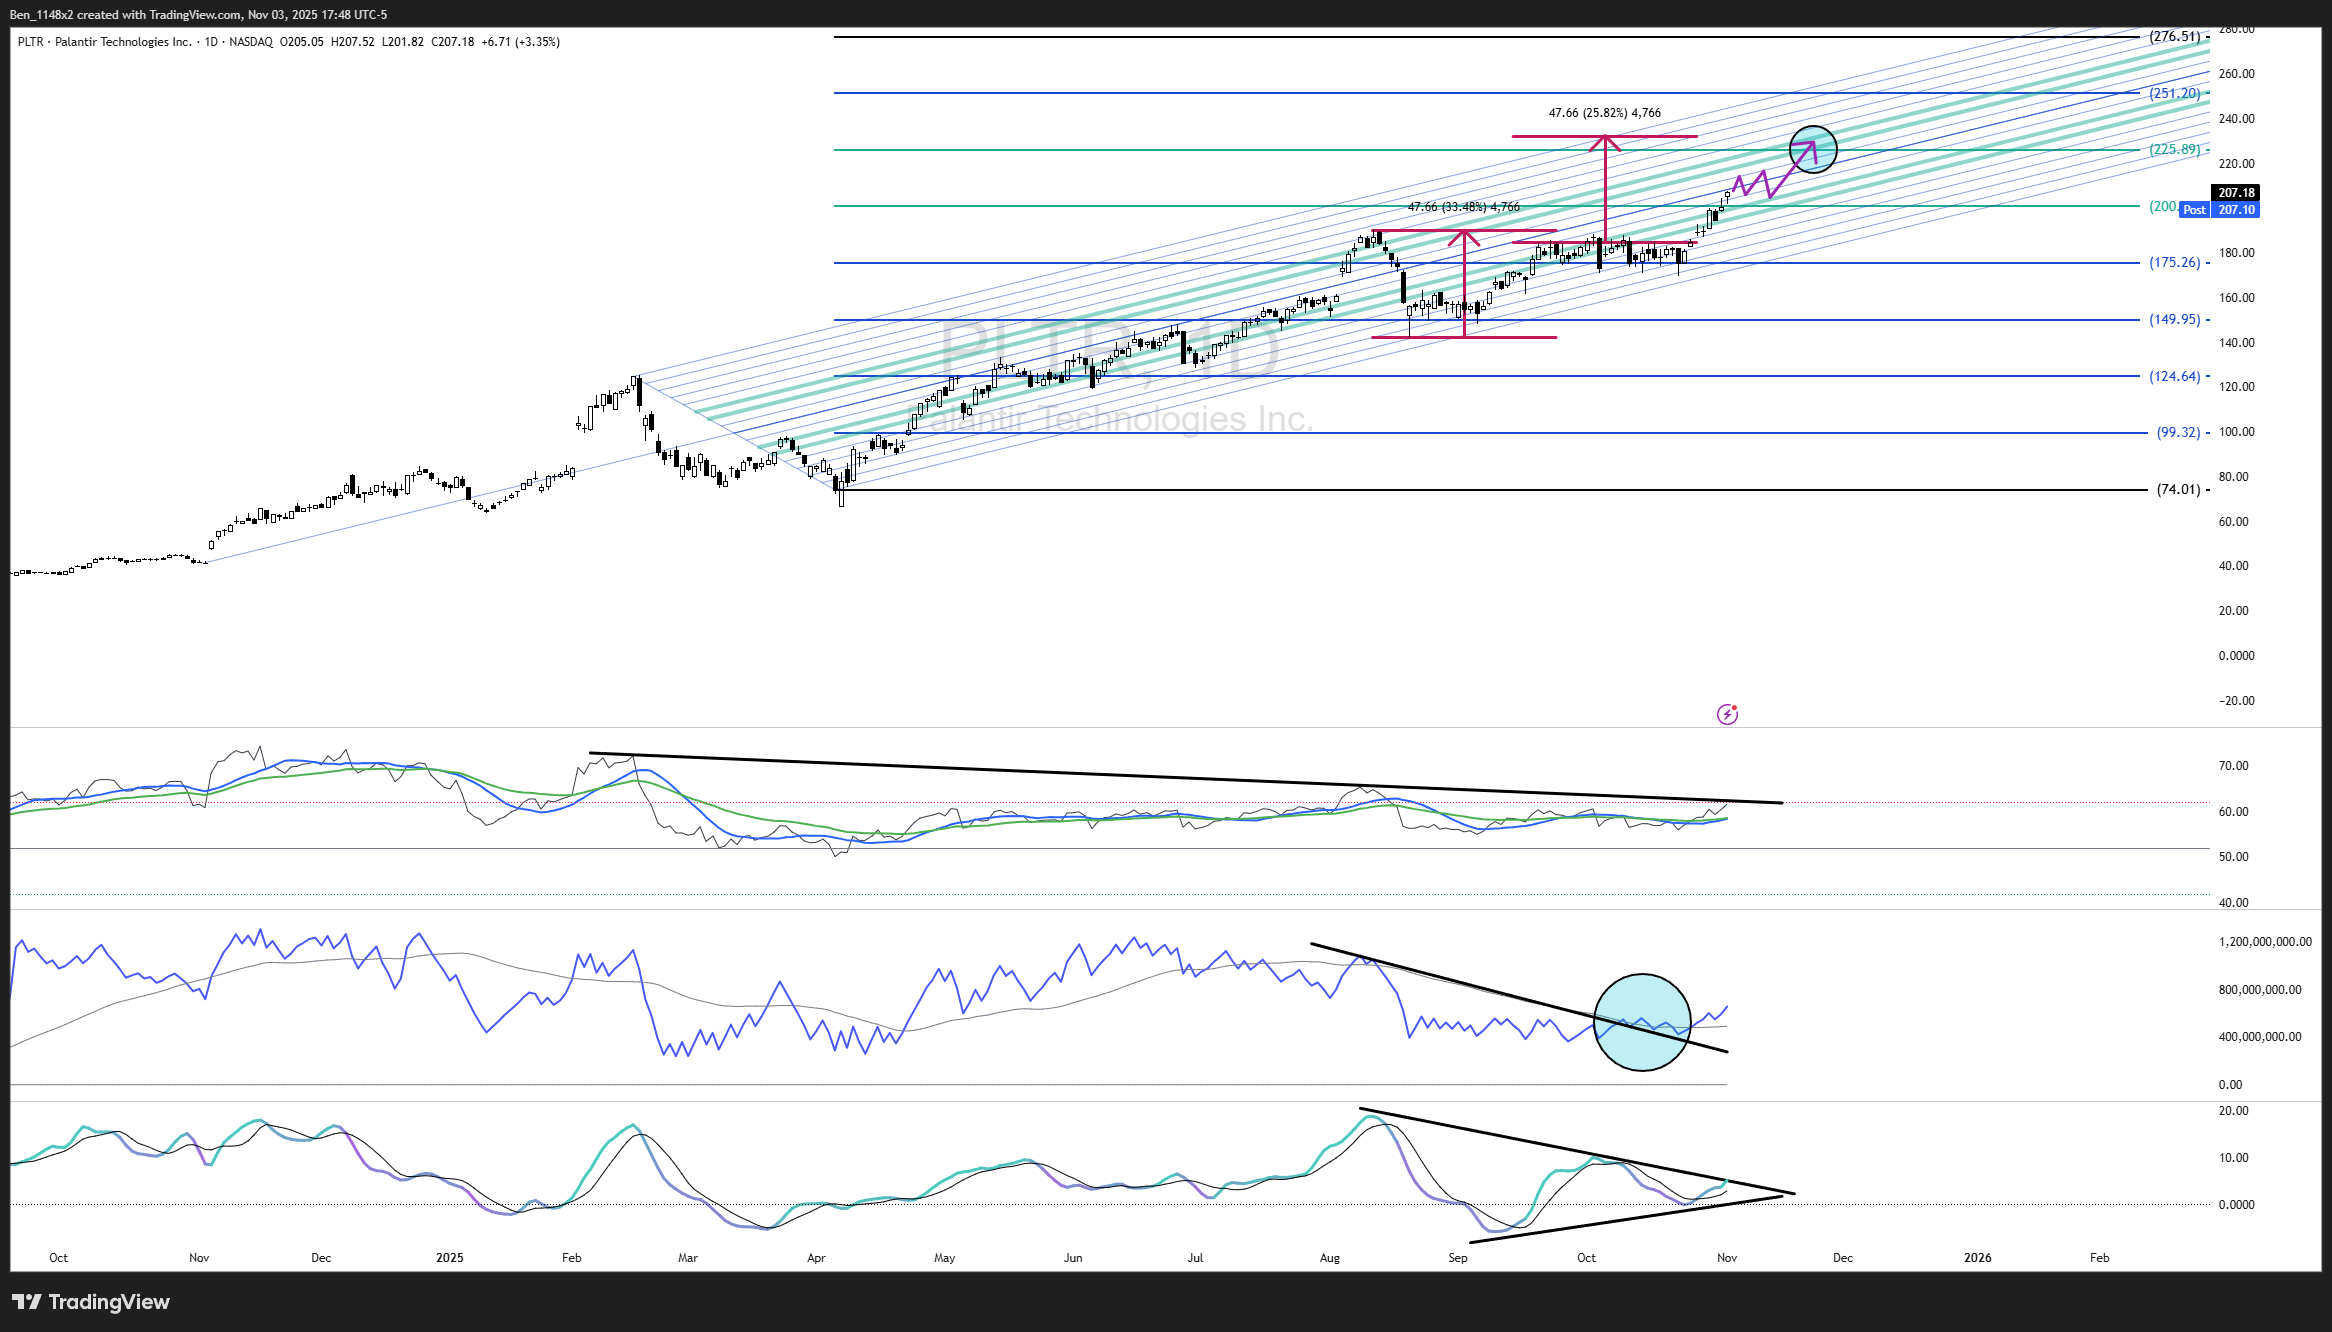Click the (74.01) black level label

click(x=2177, y=490)
